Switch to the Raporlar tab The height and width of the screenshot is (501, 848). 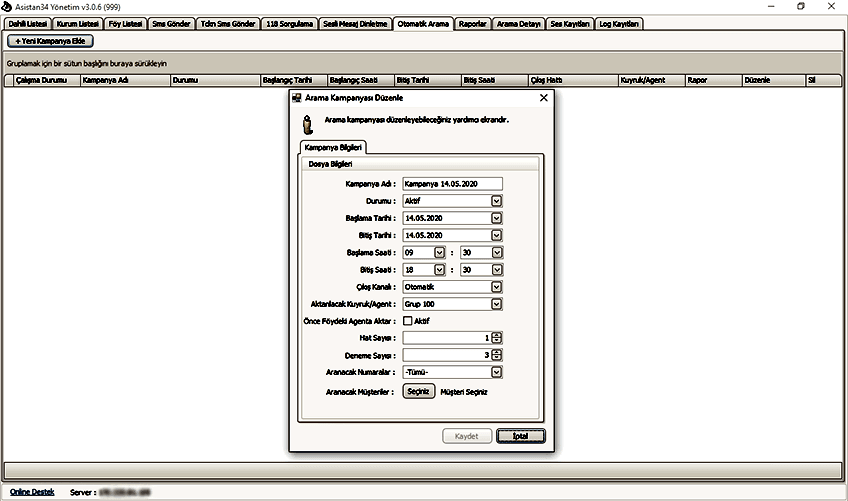472,23
